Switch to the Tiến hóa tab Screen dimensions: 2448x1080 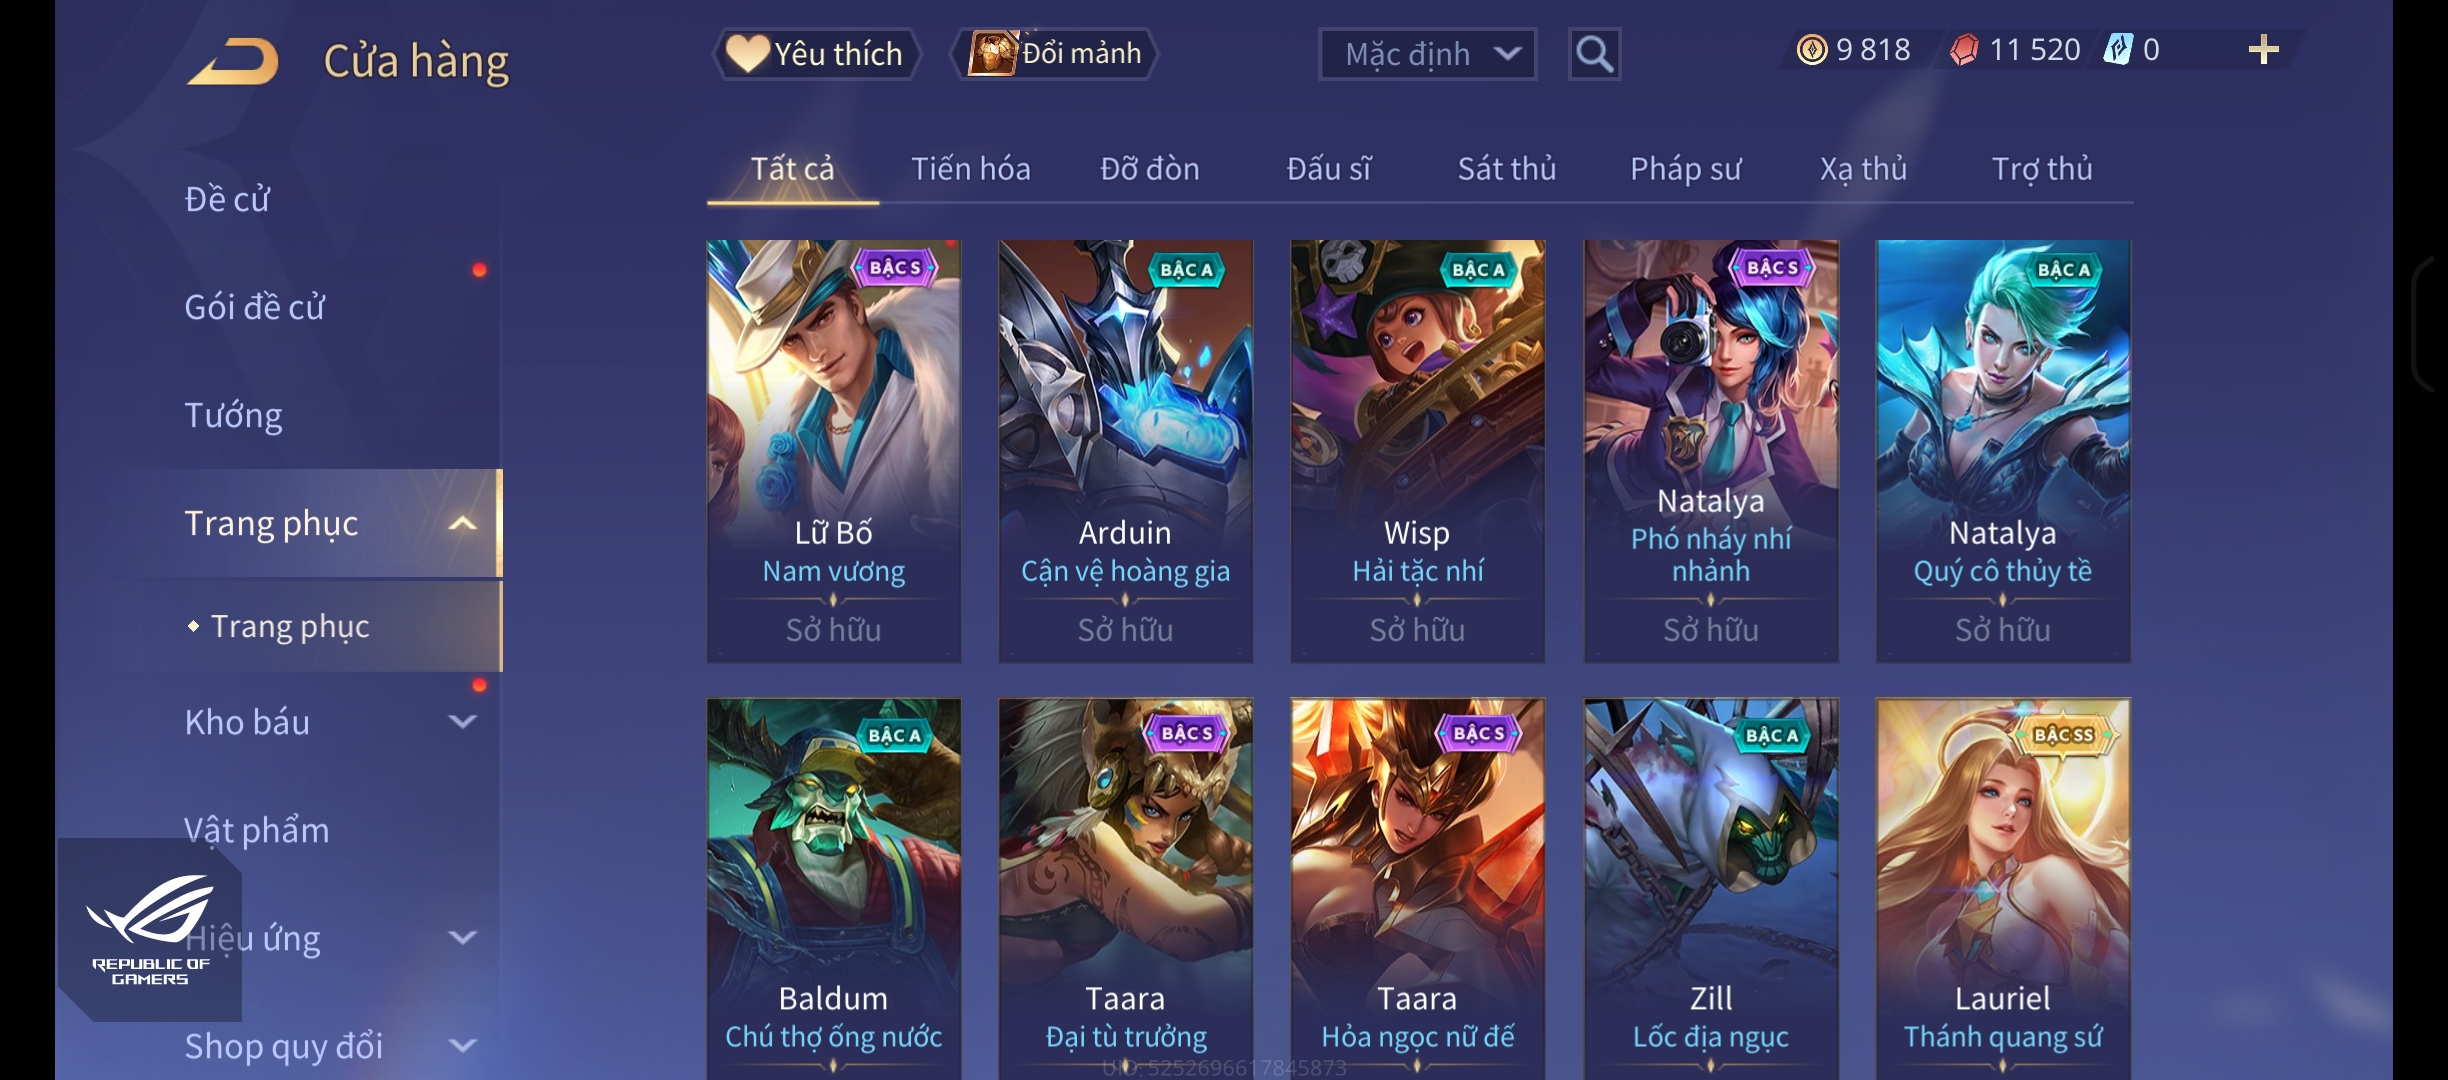coord(970,169)
